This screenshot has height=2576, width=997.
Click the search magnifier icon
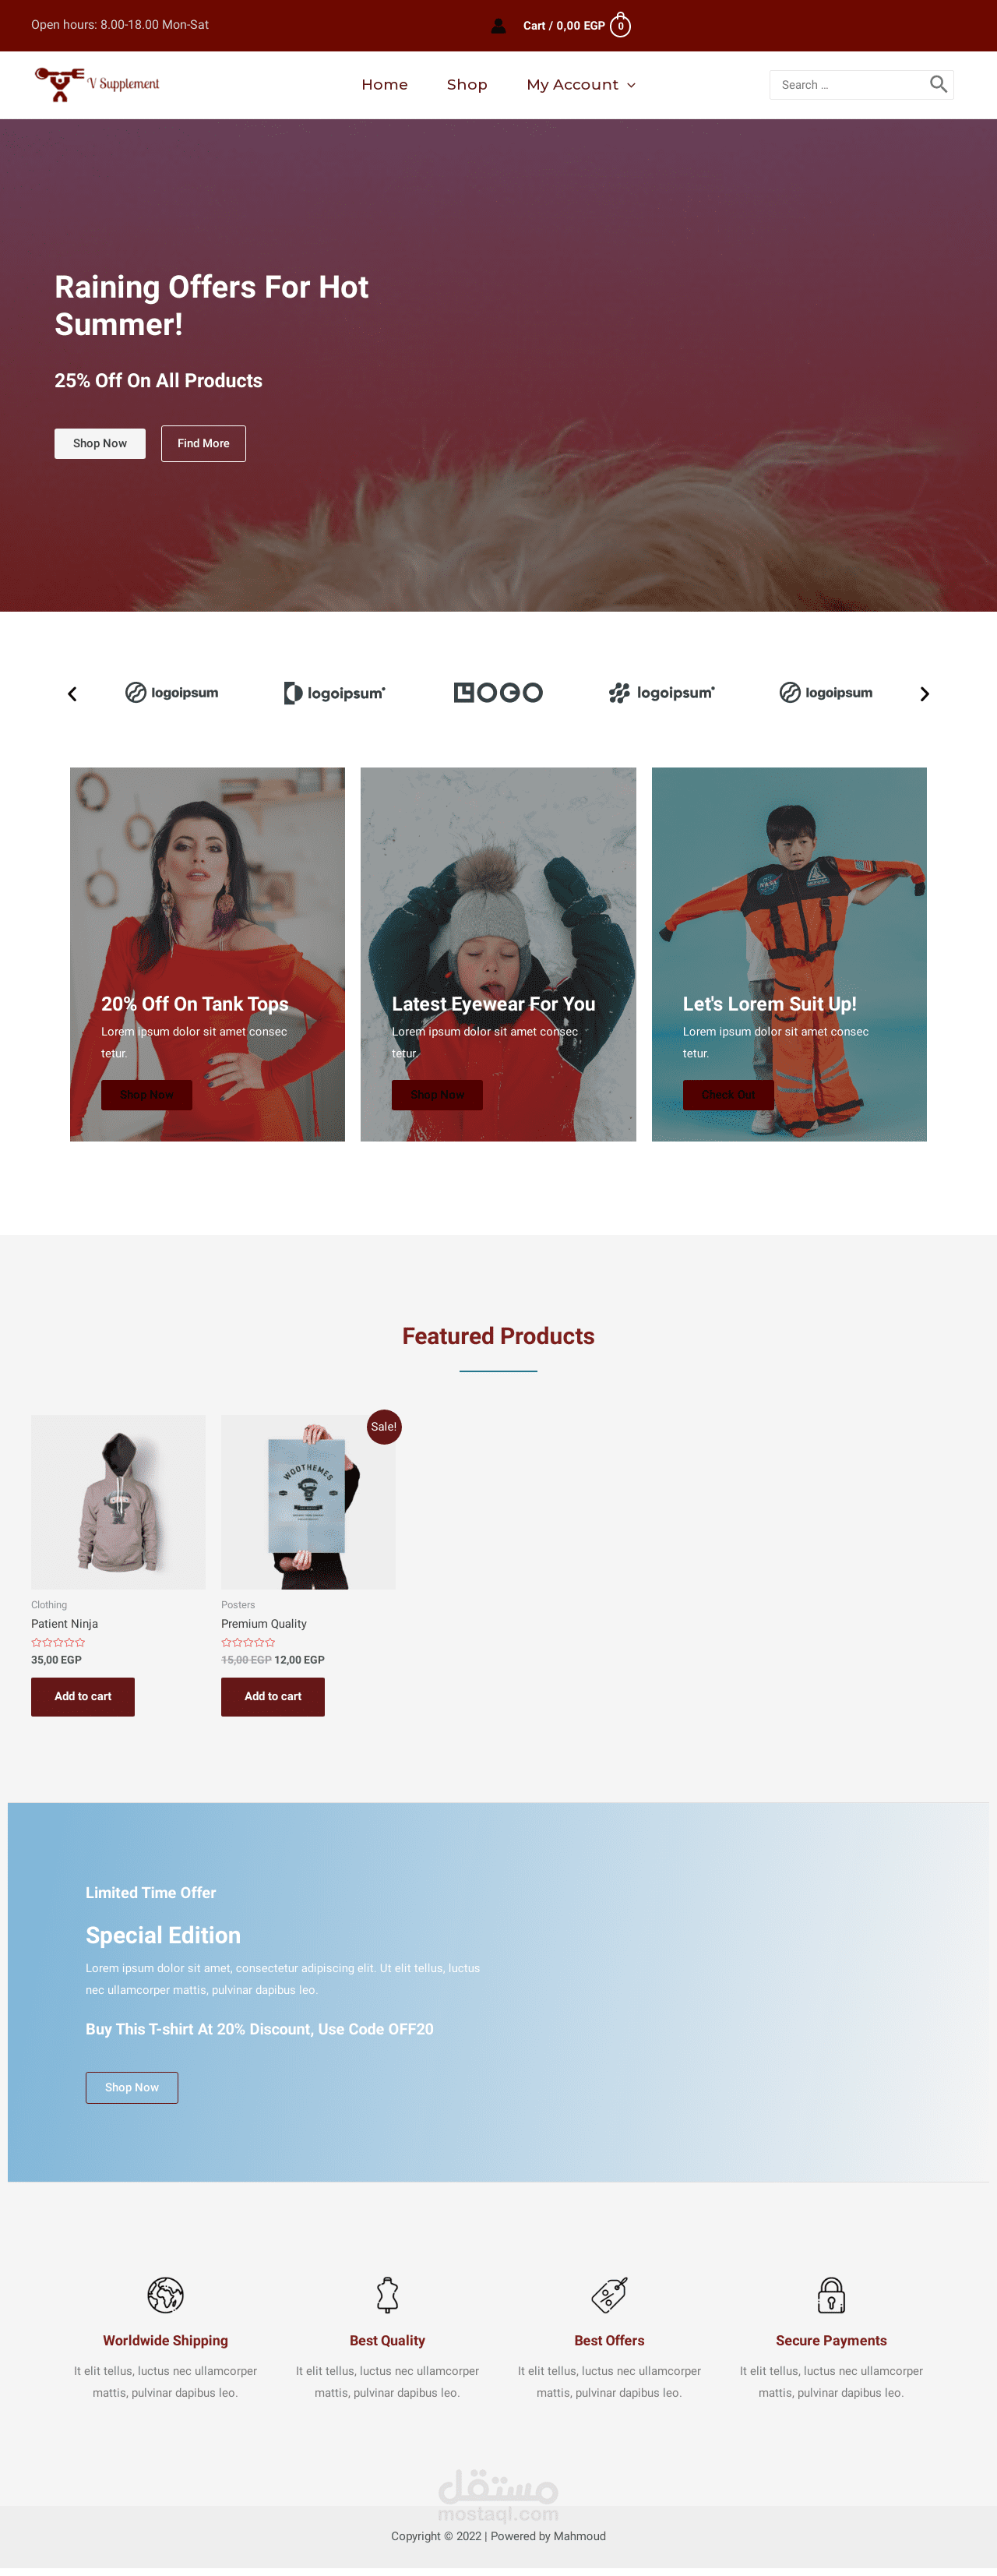pyautogui.click(x=938, y=84)
